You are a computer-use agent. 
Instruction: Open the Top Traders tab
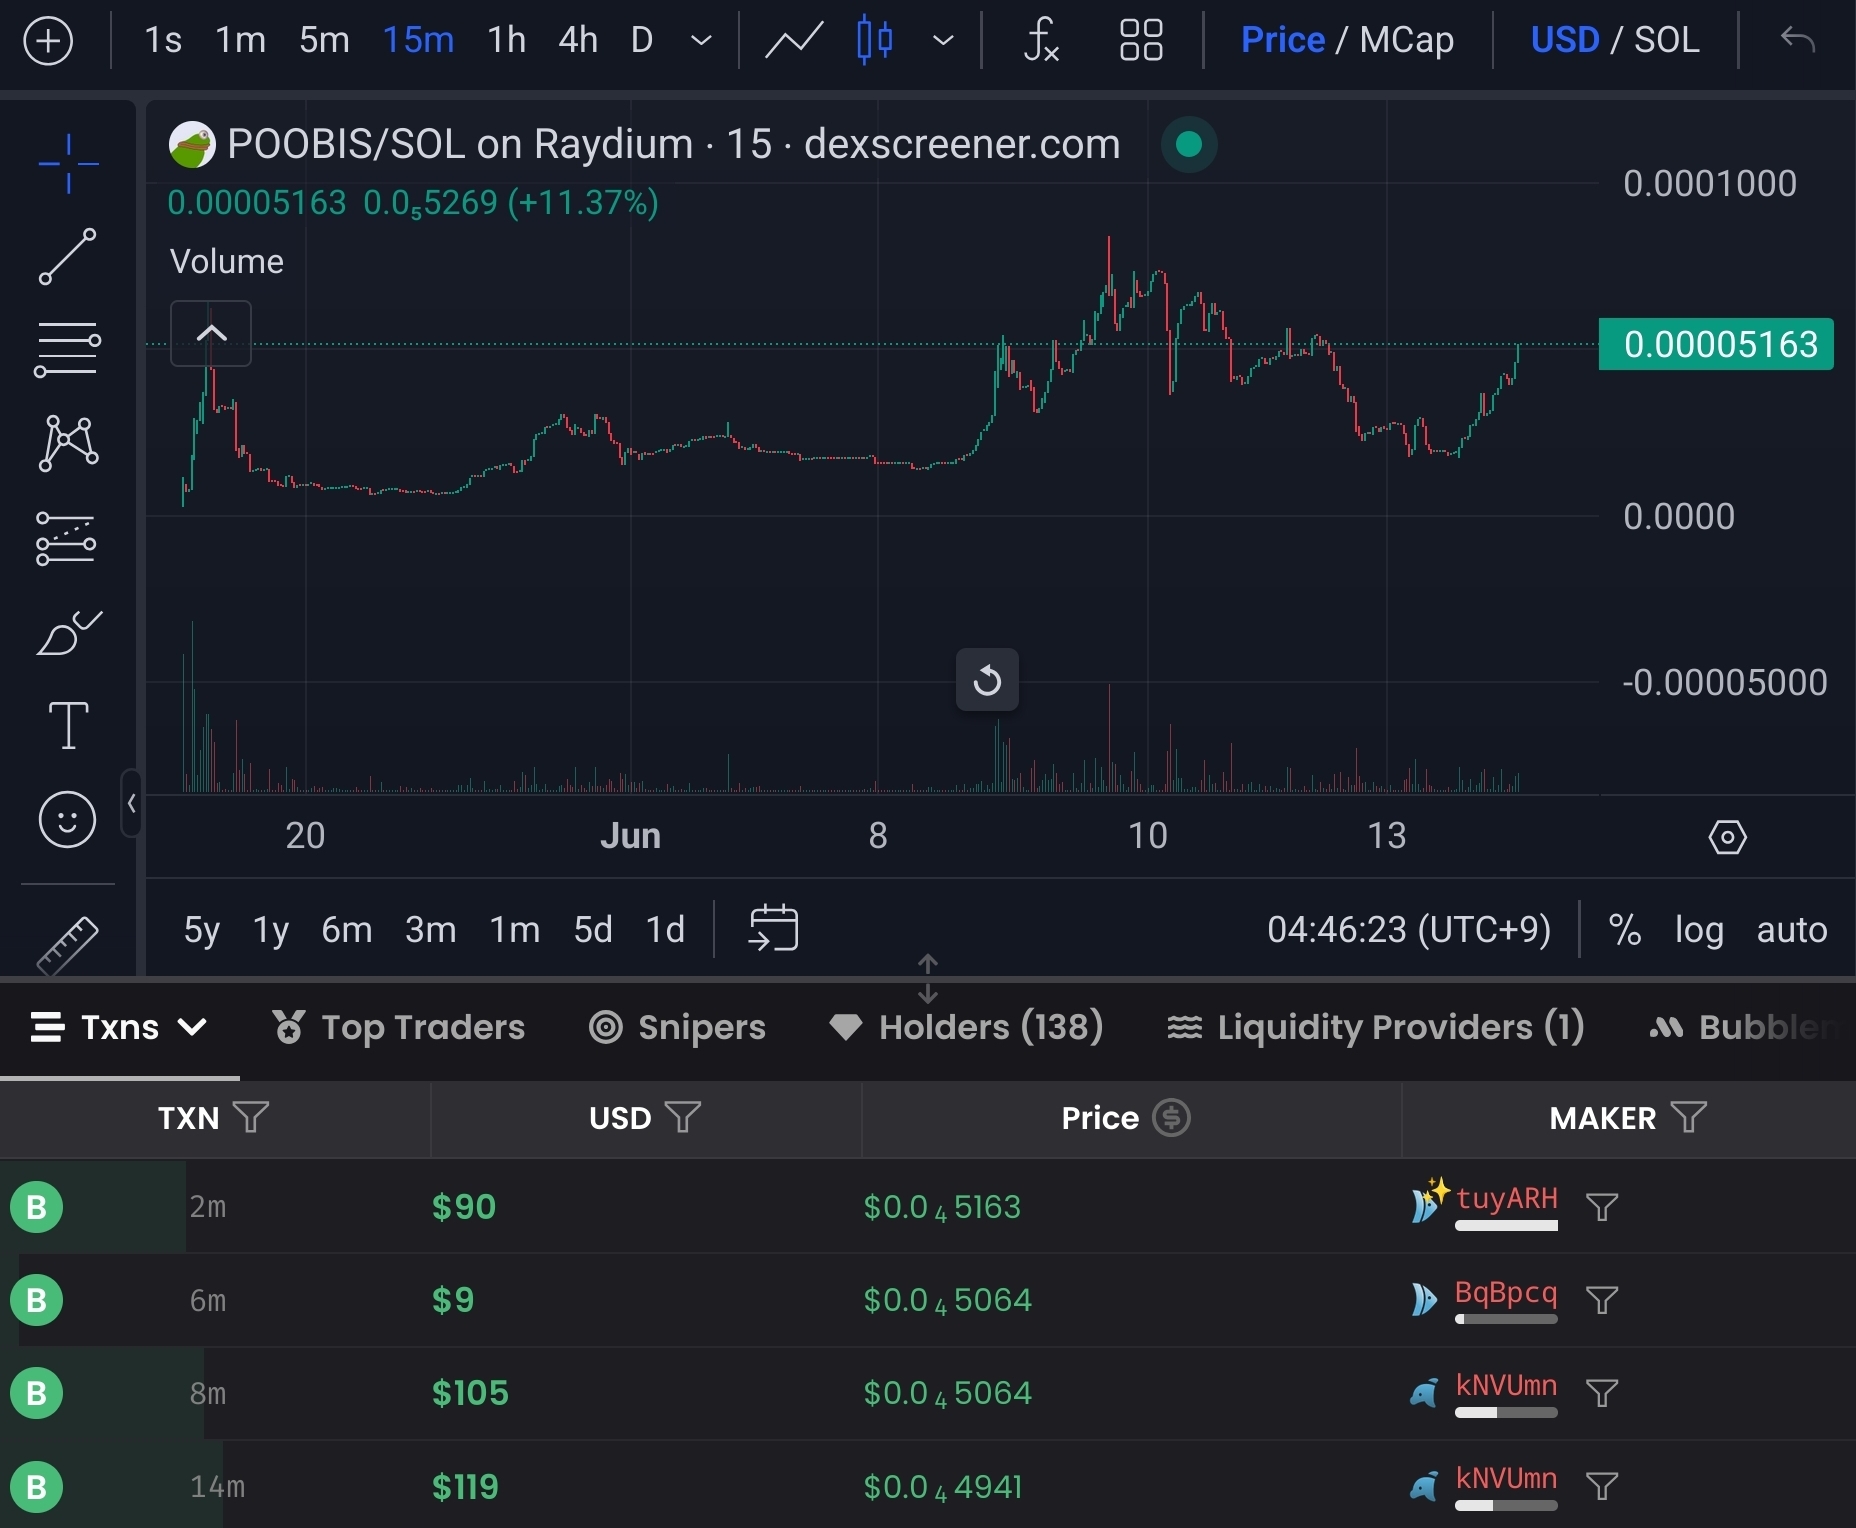[399, 1027]
